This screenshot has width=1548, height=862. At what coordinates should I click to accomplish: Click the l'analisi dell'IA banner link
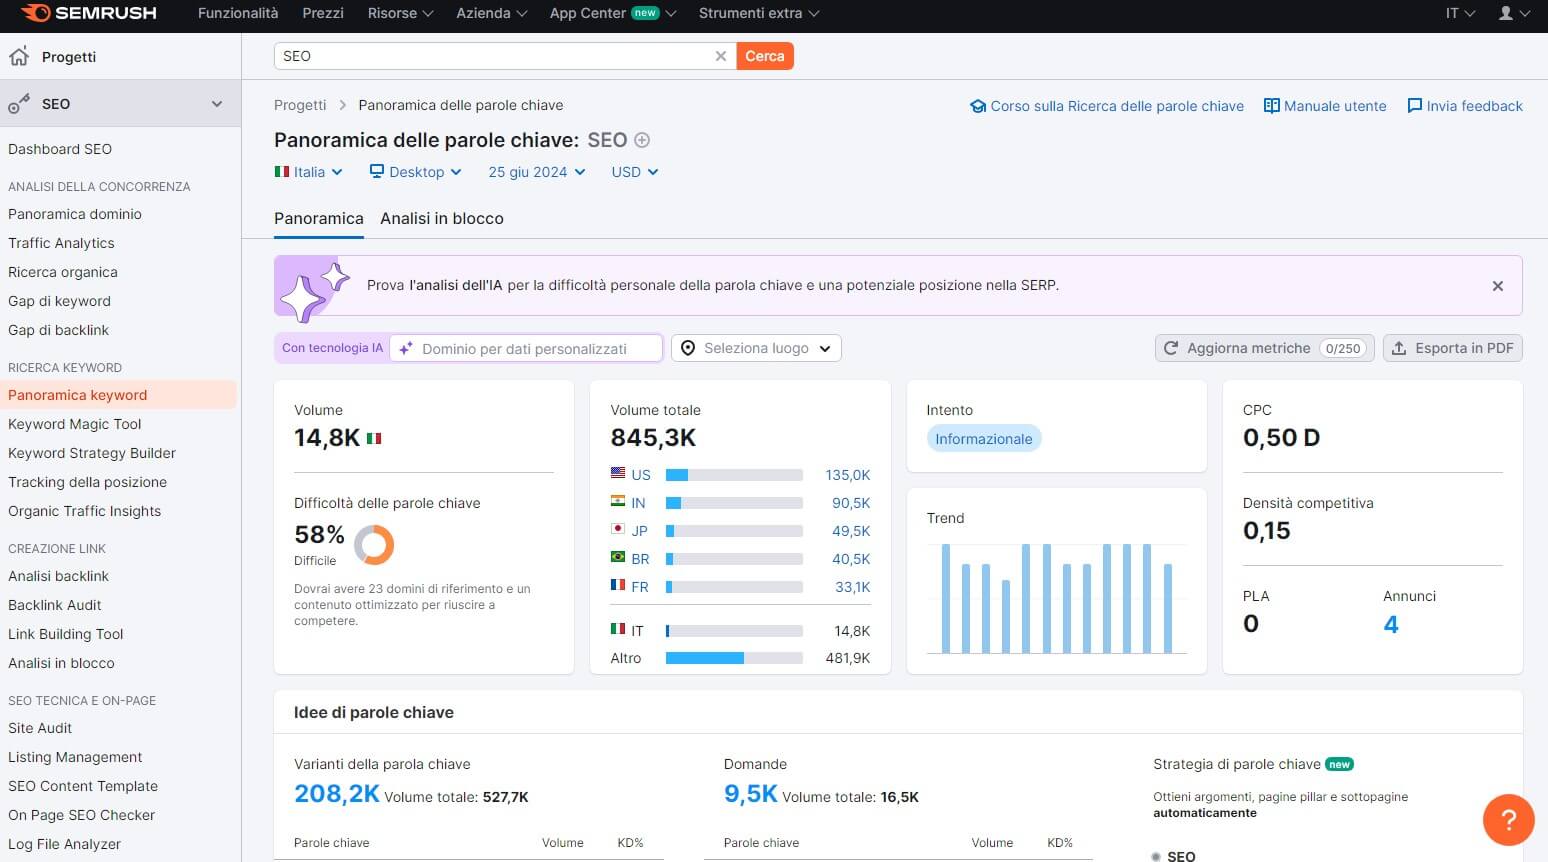point(456,285)
